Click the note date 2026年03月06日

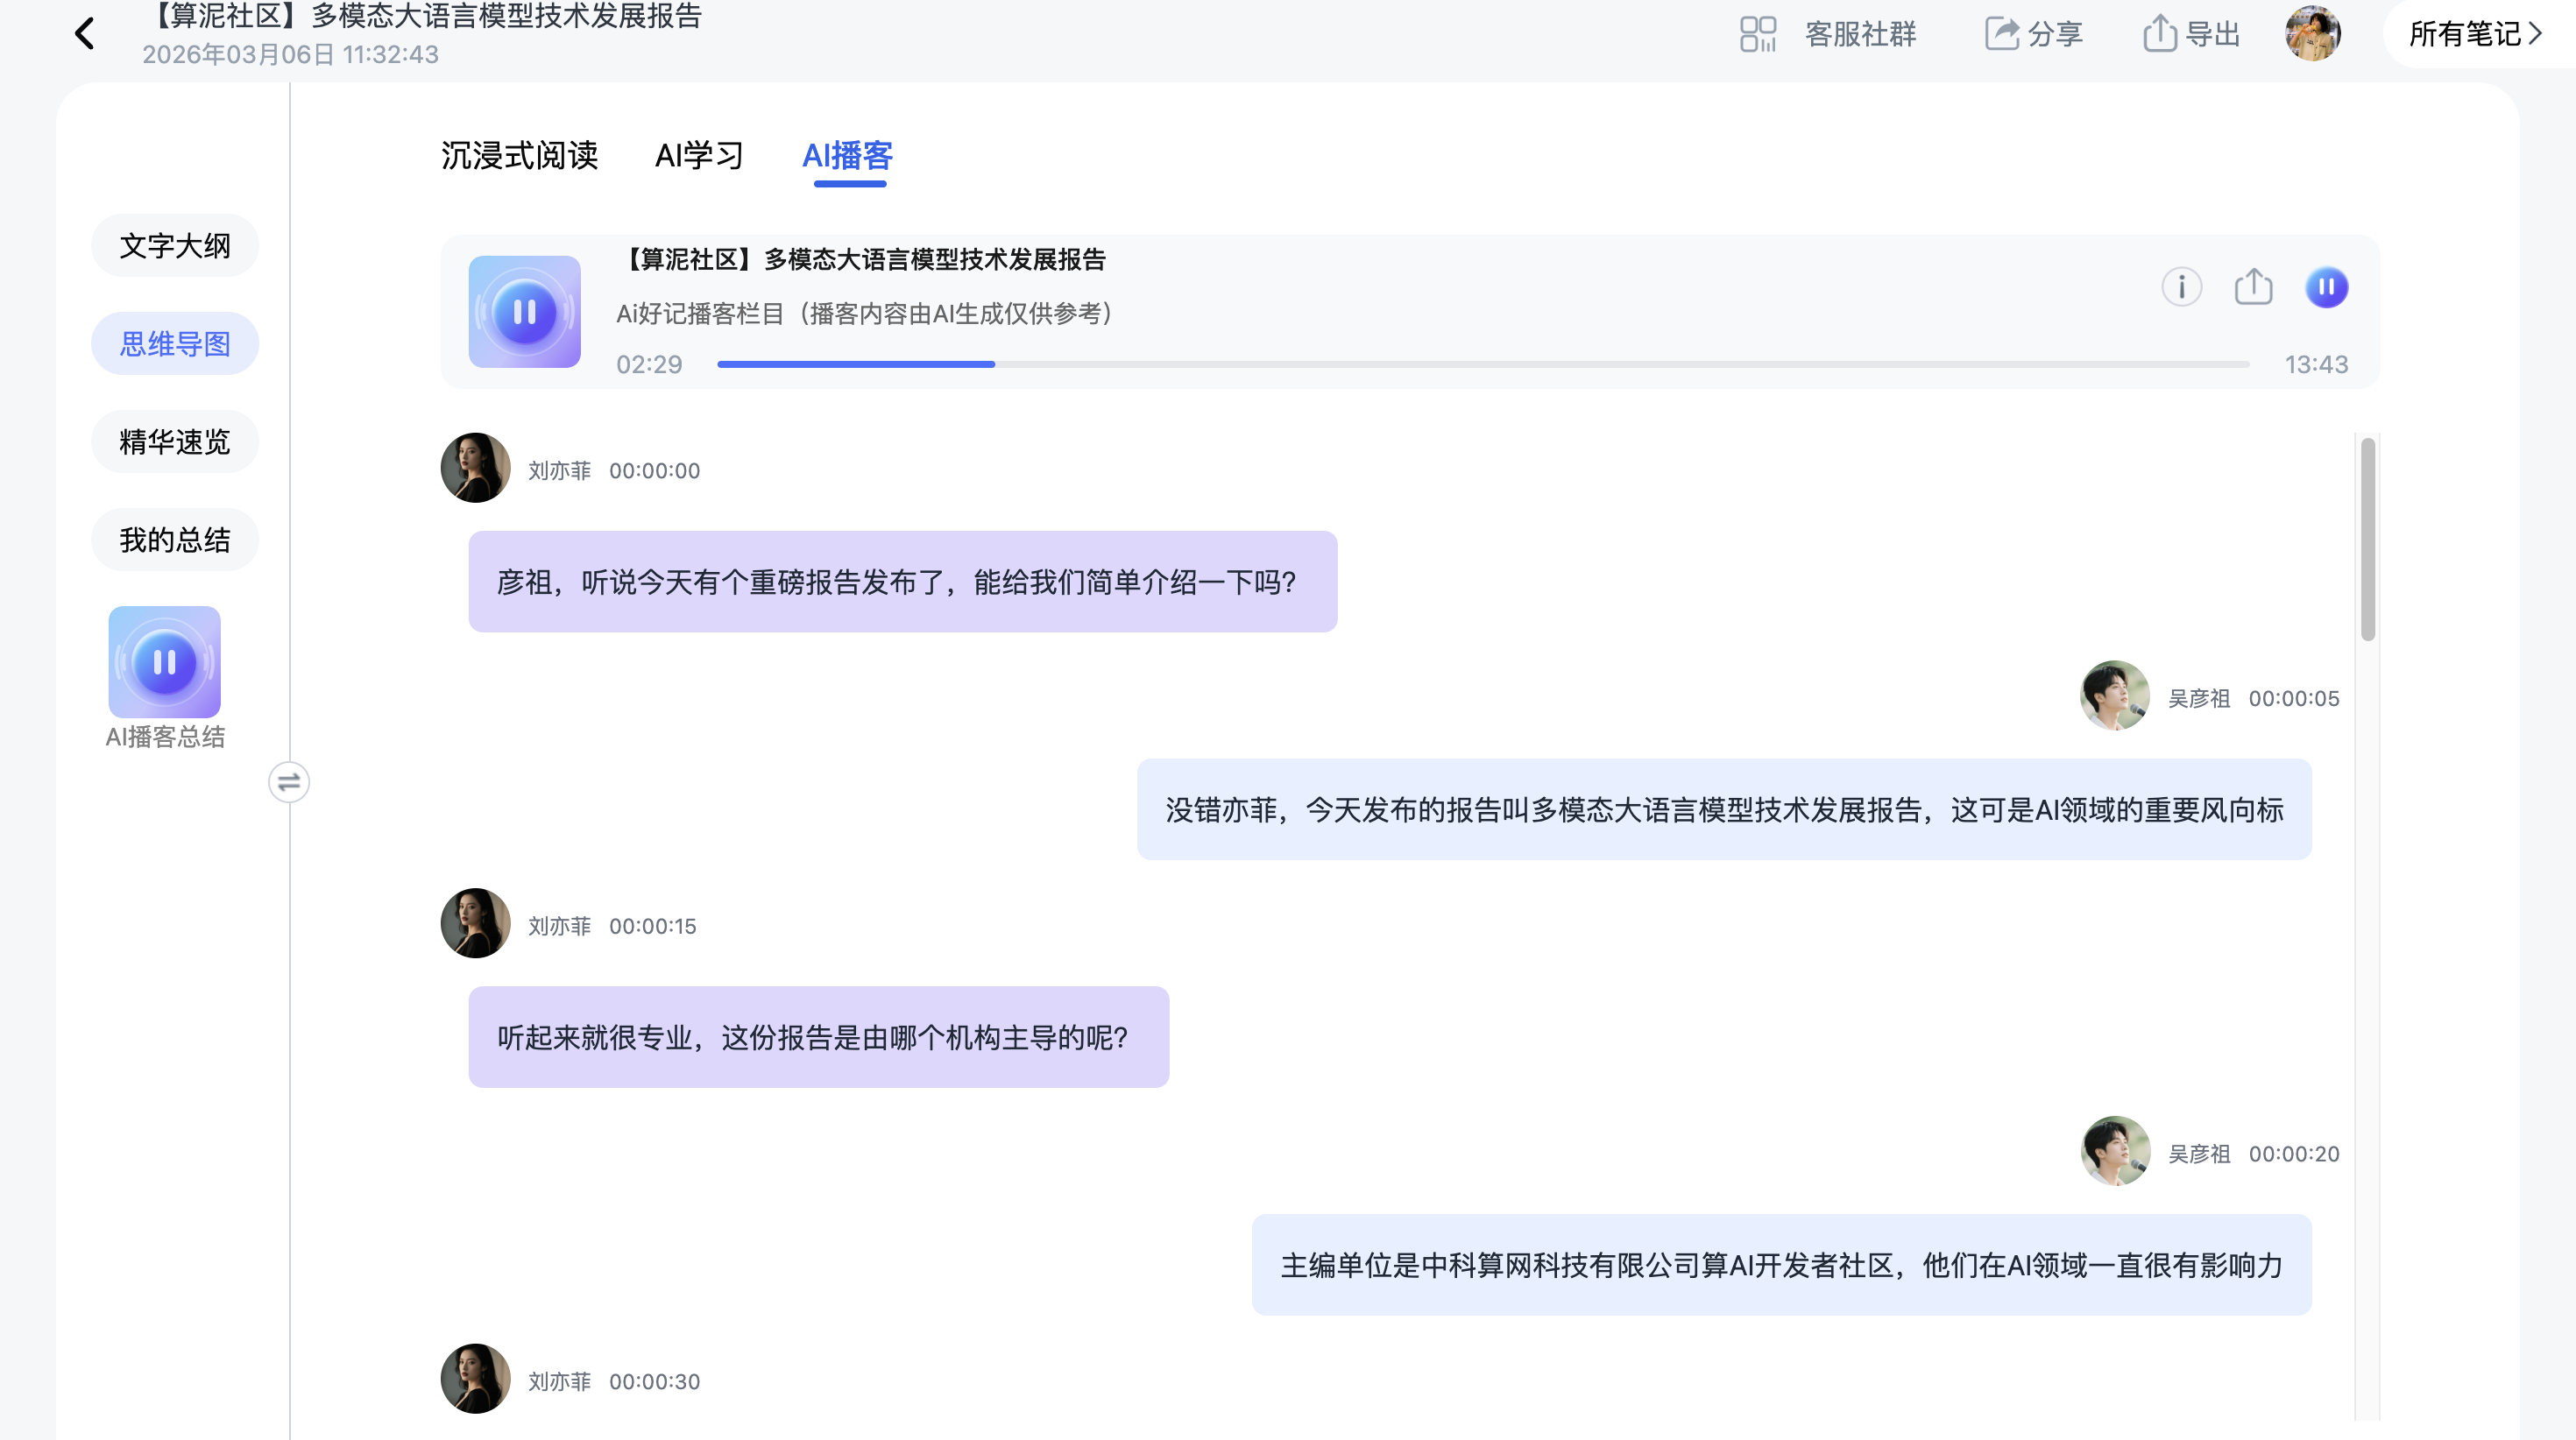pos(290,54)
